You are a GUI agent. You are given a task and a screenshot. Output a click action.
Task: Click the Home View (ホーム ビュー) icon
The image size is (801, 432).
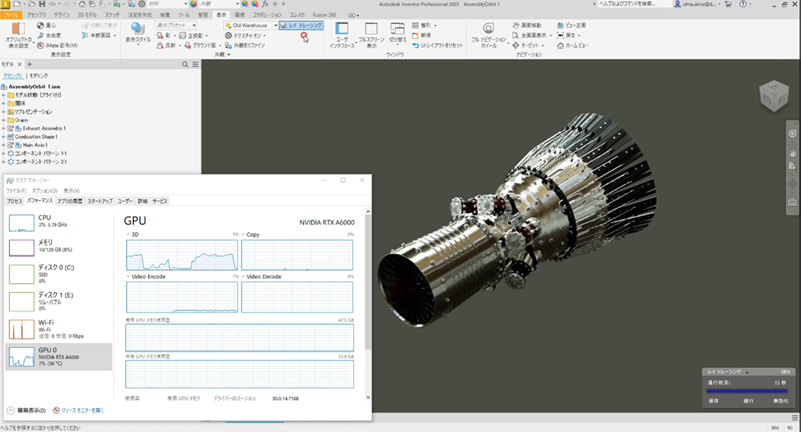[560, 45]
